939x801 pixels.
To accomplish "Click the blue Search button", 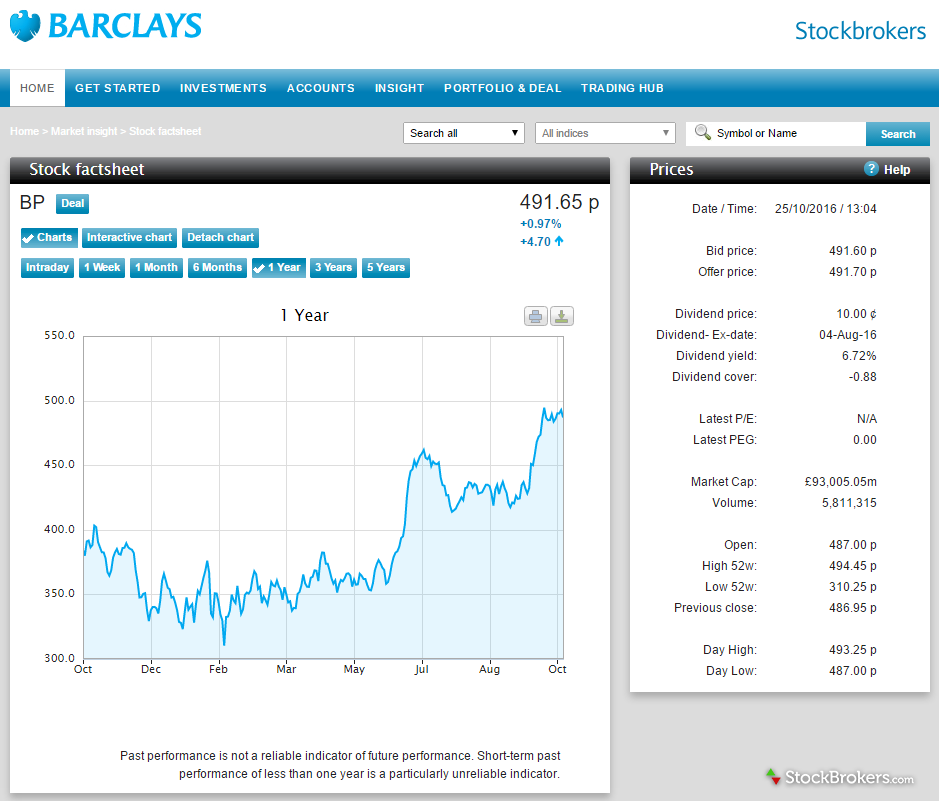I will 898,134.
